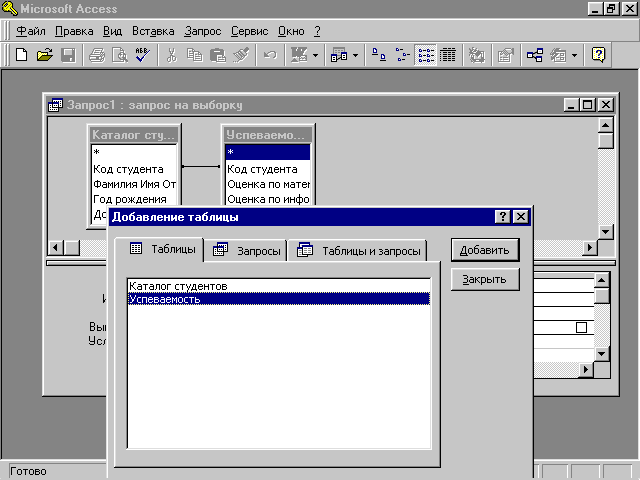The width and height of the screenshot is (640, 480).
Task: Select asterisk in Каталог студентов field list
Action: click(134, 153)
